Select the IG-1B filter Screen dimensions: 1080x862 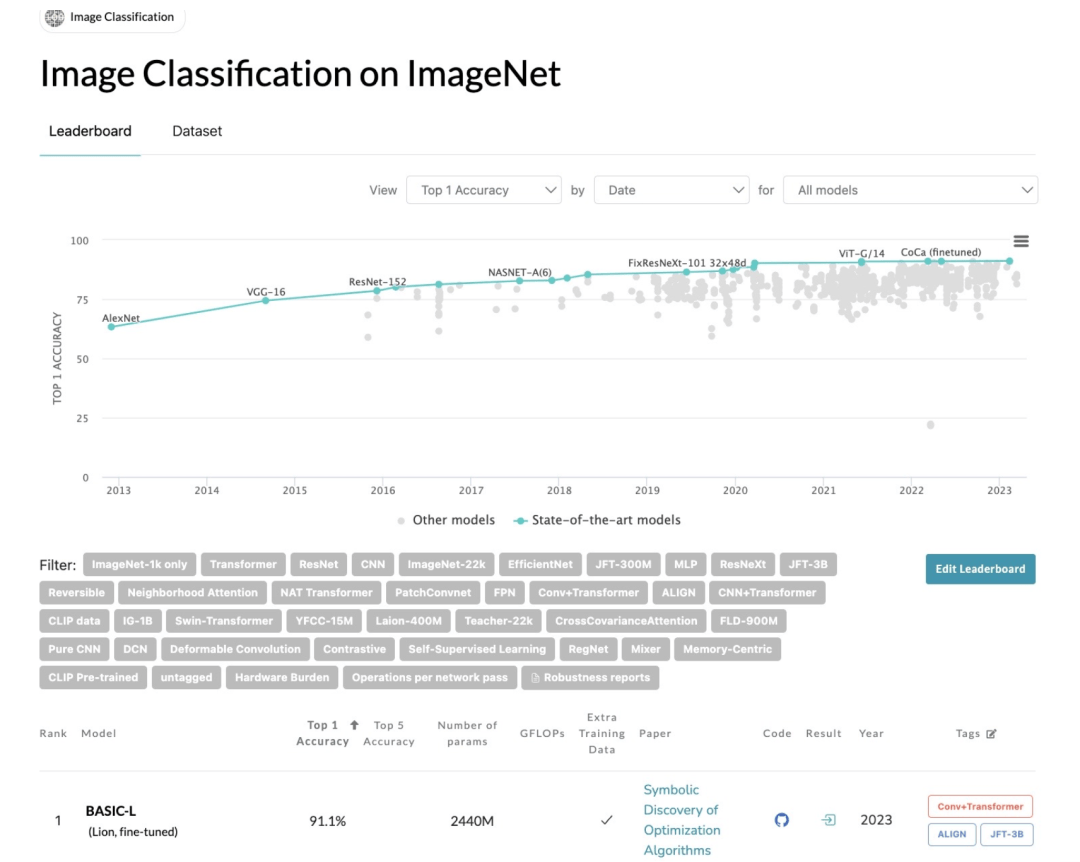point(138,621)
